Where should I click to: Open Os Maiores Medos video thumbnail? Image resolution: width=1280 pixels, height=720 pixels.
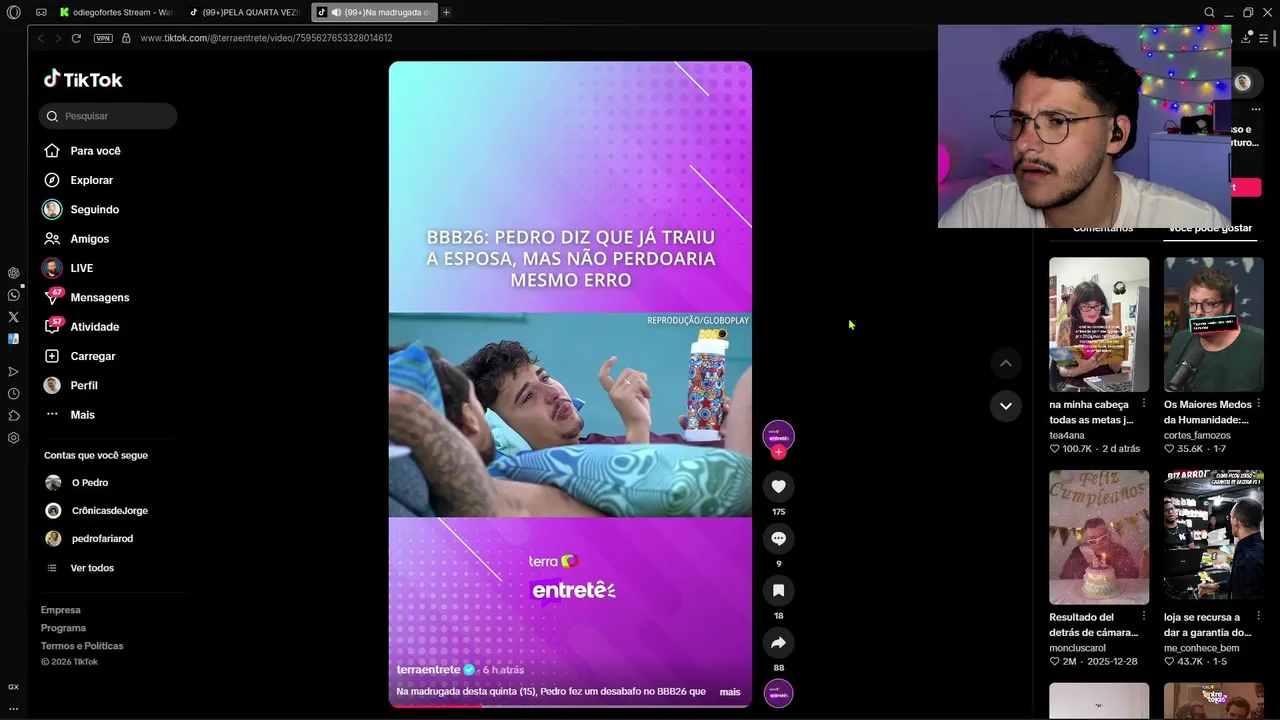[1214, 325]
